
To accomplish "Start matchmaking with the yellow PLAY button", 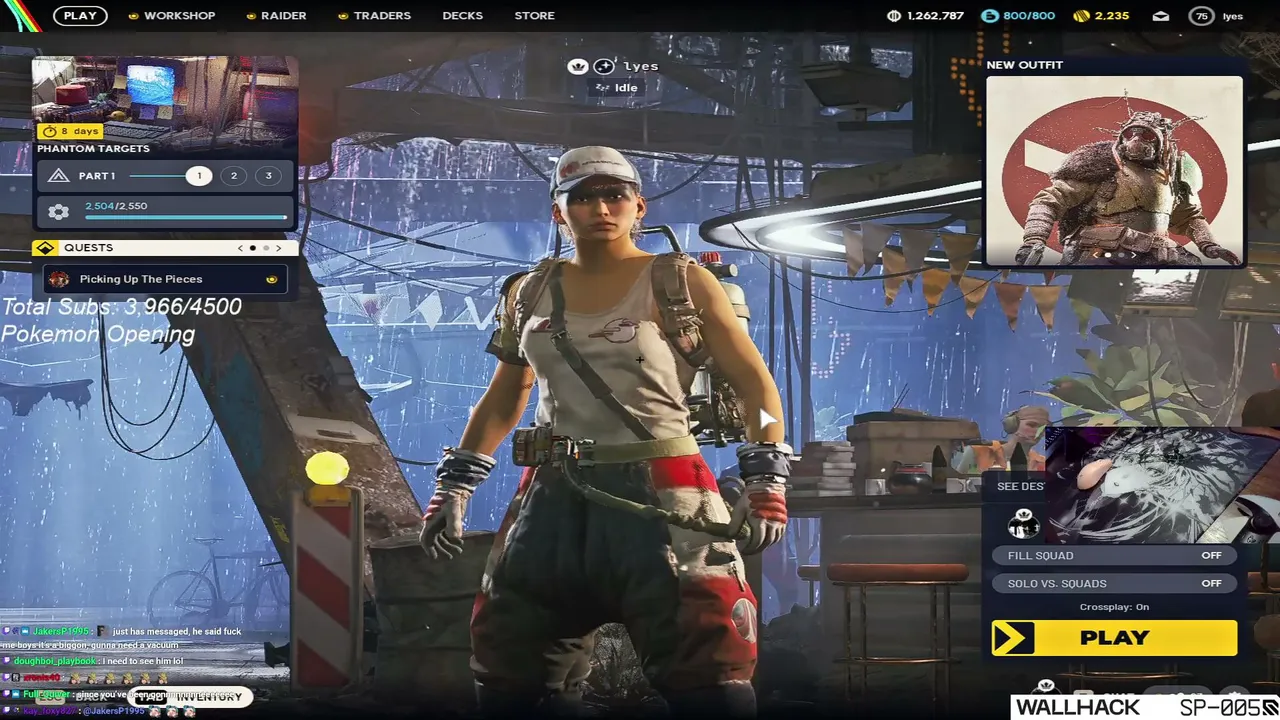I will click(1114, 638).
